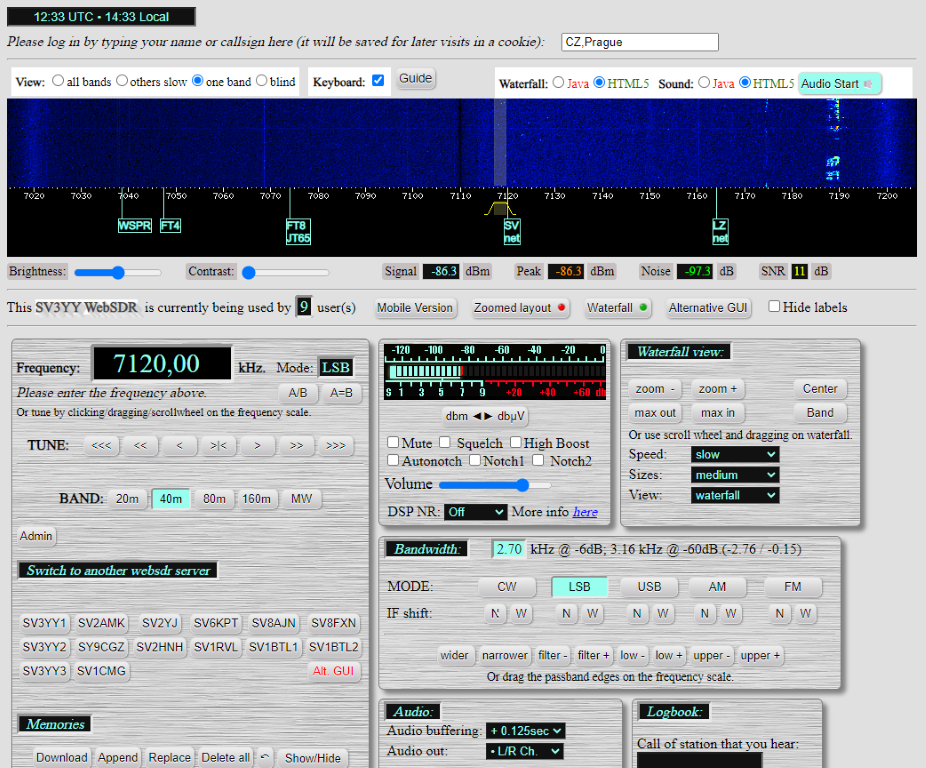Follow the DSP NR 'here' link
This screenshot has height=768, width=926.
585,512
